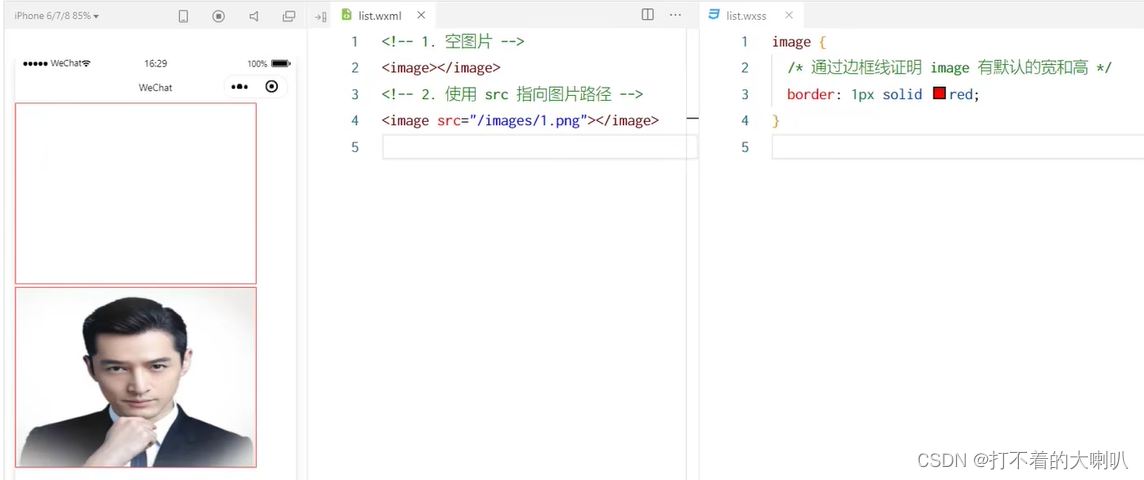
Task: Click the closing brace on wxss line 4
Action: click(776, 120)
